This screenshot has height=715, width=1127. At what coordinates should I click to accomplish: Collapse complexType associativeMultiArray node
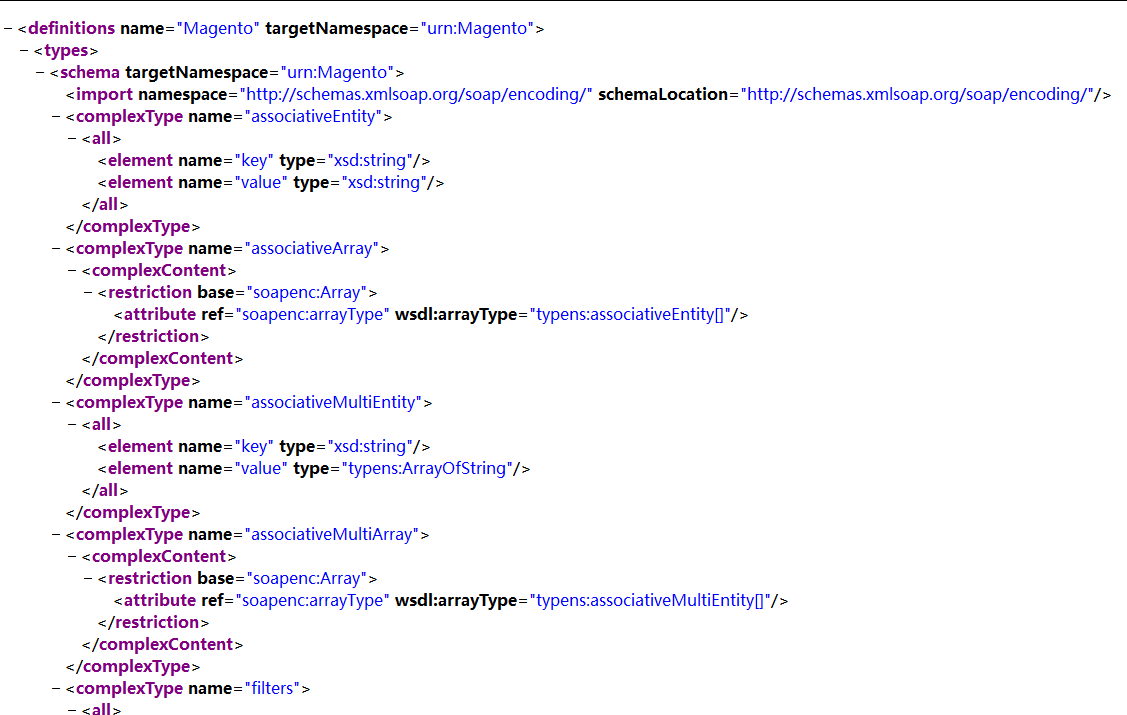pos(56,535)
